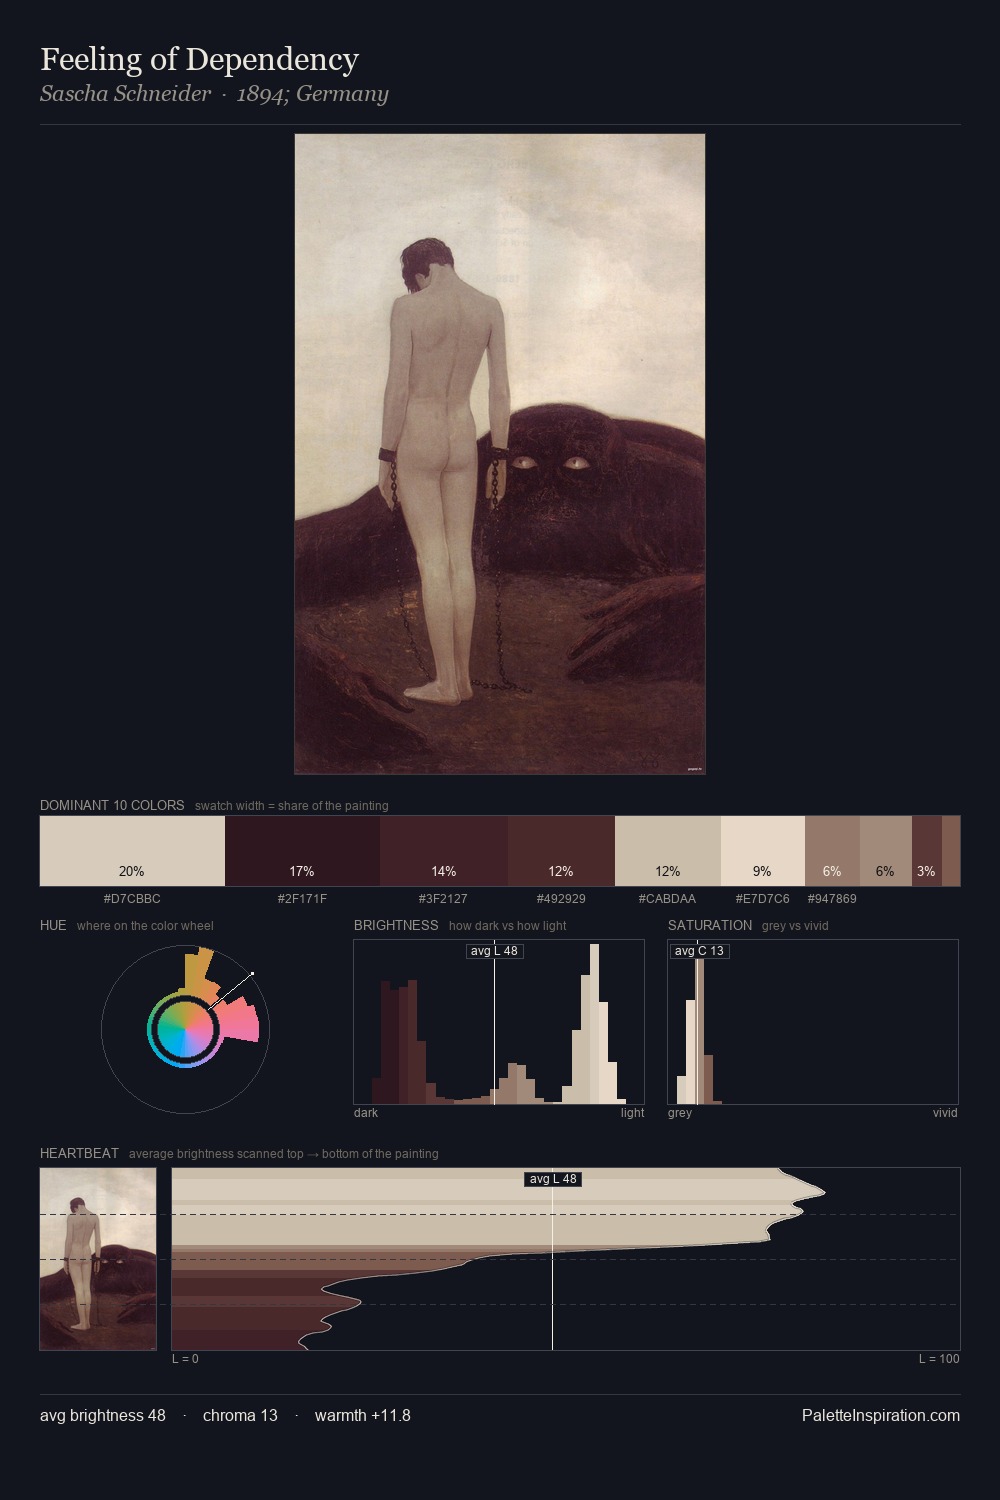Click the #E7D7C6 hex code label
1000x1500 pixels.
762,899
